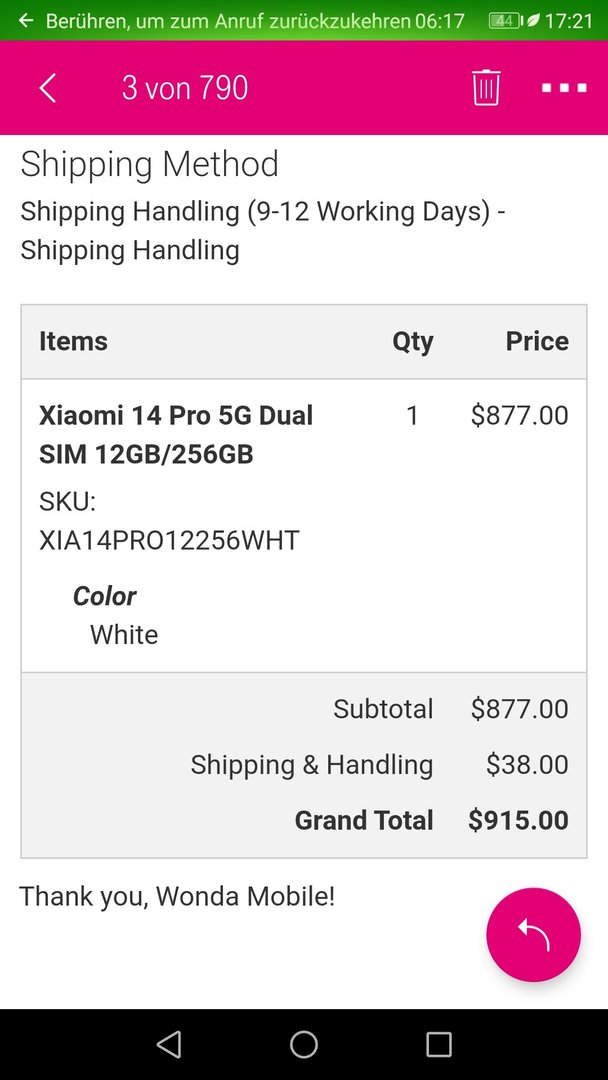Open recent apps square button
Screen dimensions: 608x1080
(438, 1045)
